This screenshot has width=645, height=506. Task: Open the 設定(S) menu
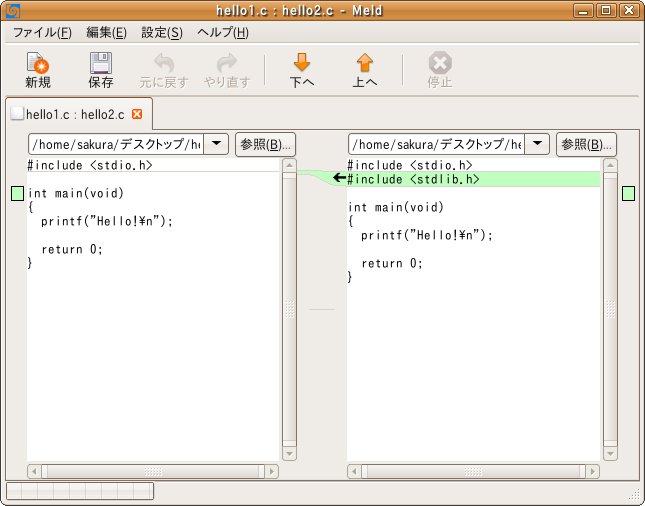(x=162, y=32)
